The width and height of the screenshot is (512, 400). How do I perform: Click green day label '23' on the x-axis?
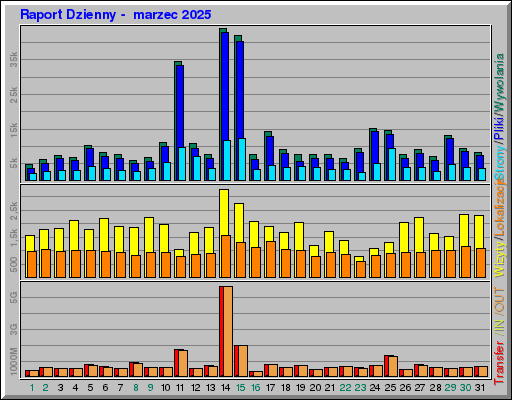pos(360,388)
